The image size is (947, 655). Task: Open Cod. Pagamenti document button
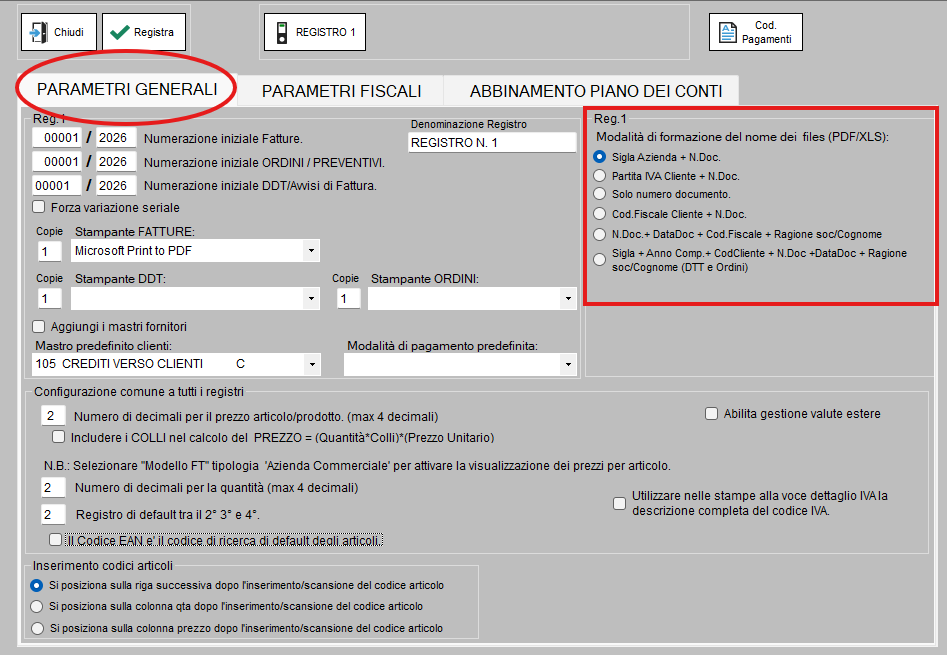(x=755, y=32)
